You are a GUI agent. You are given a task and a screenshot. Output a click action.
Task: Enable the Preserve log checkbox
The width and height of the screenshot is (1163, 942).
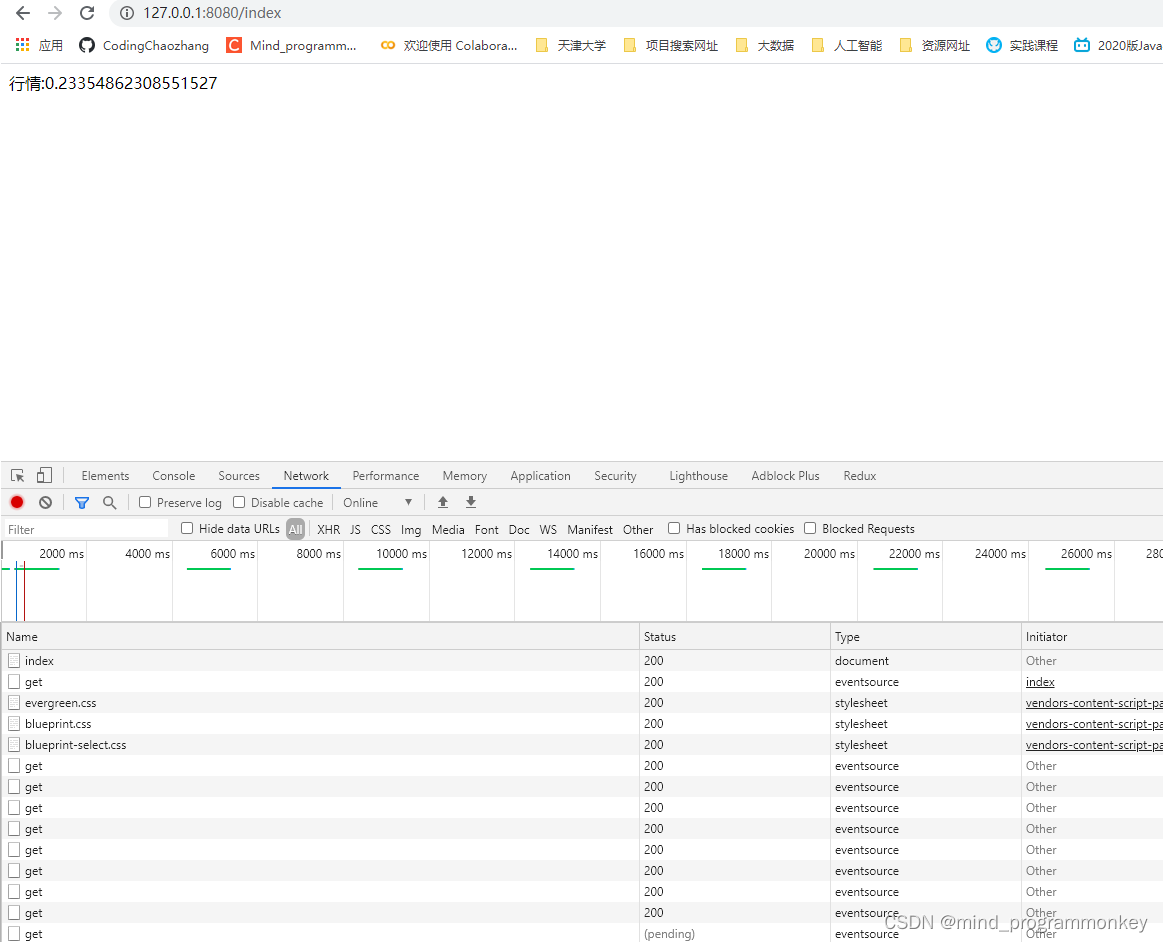(145, 502)
